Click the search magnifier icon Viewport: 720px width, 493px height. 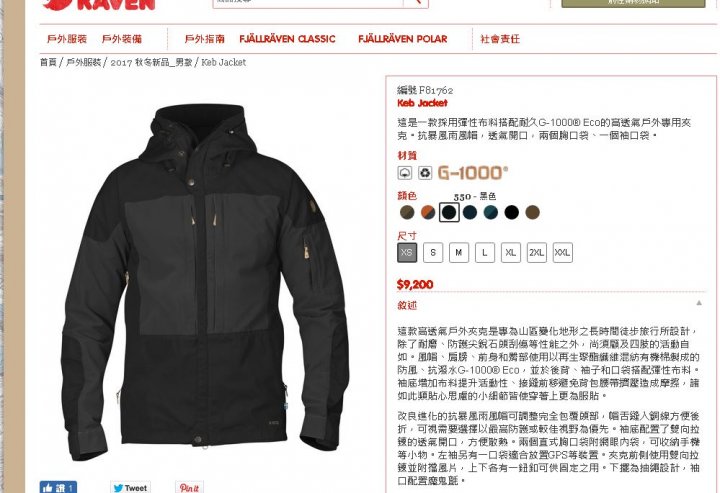[x=416, y=2]
